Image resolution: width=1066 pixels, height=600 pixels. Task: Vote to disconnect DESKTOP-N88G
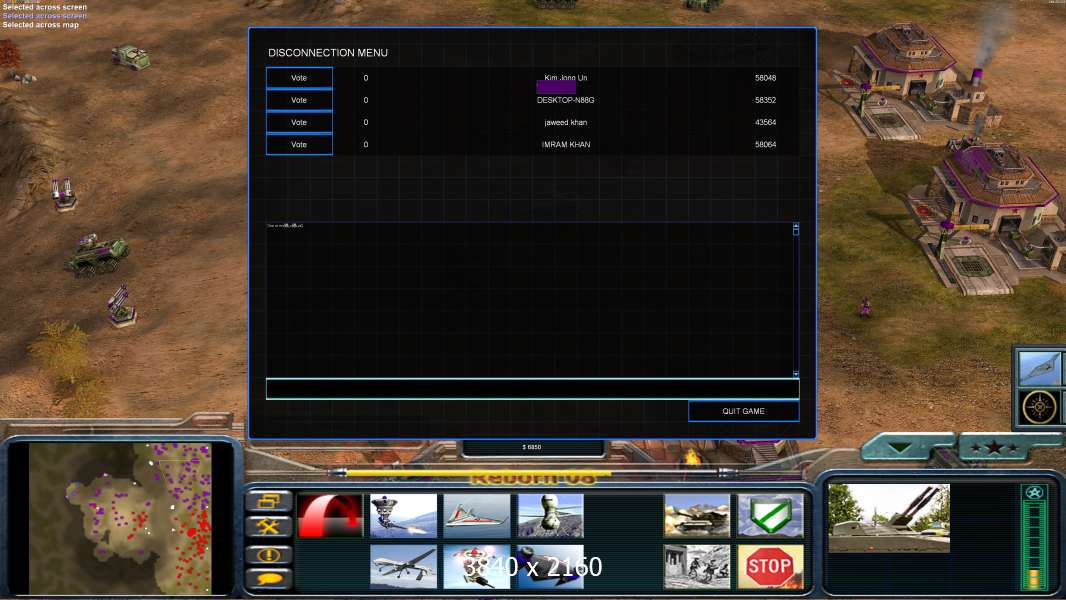tap(299, 100)
